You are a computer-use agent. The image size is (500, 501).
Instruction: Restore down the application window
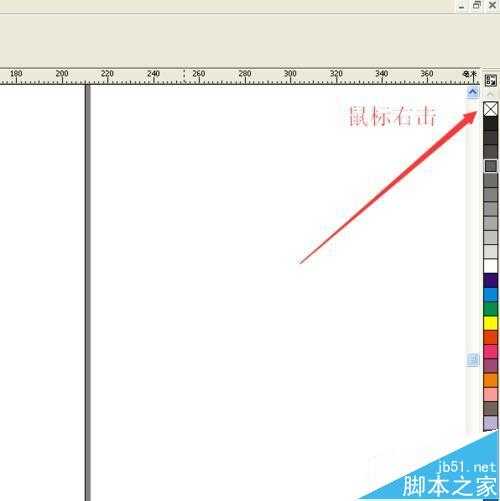[477, 5]
